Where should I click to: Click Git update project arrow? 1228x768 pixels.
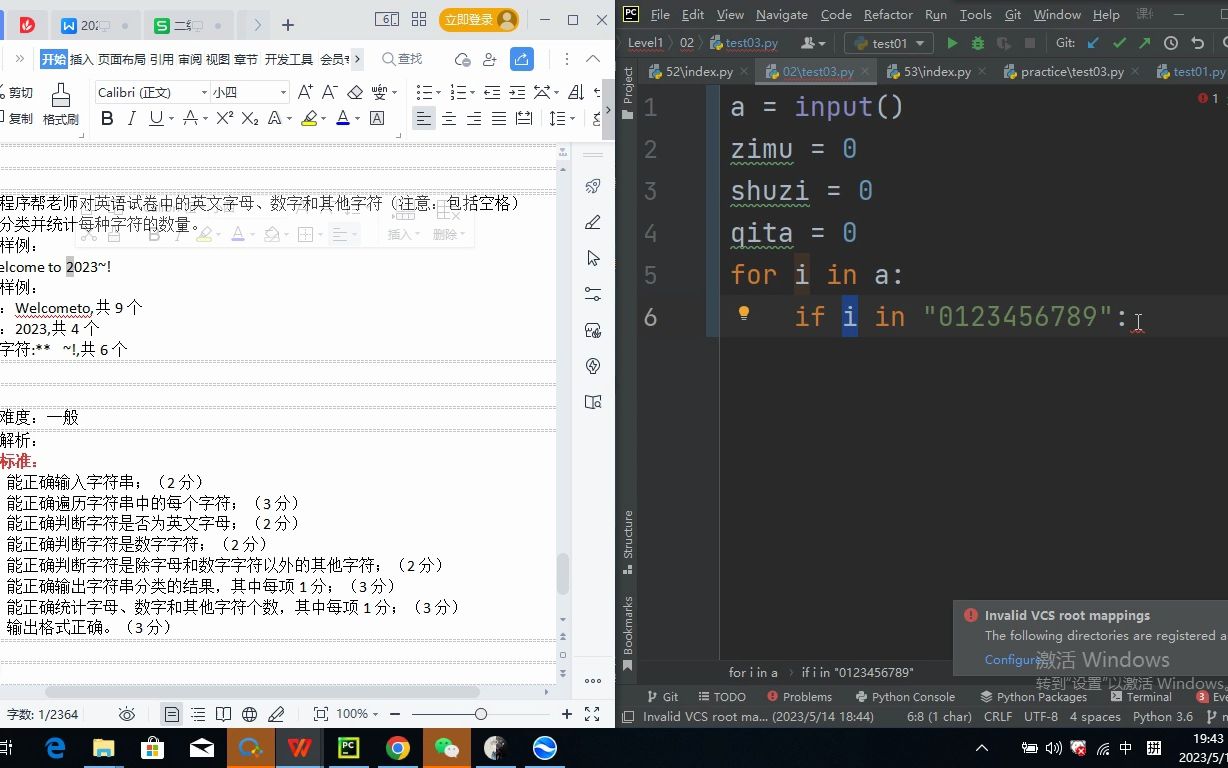(x=1093, y=43)
